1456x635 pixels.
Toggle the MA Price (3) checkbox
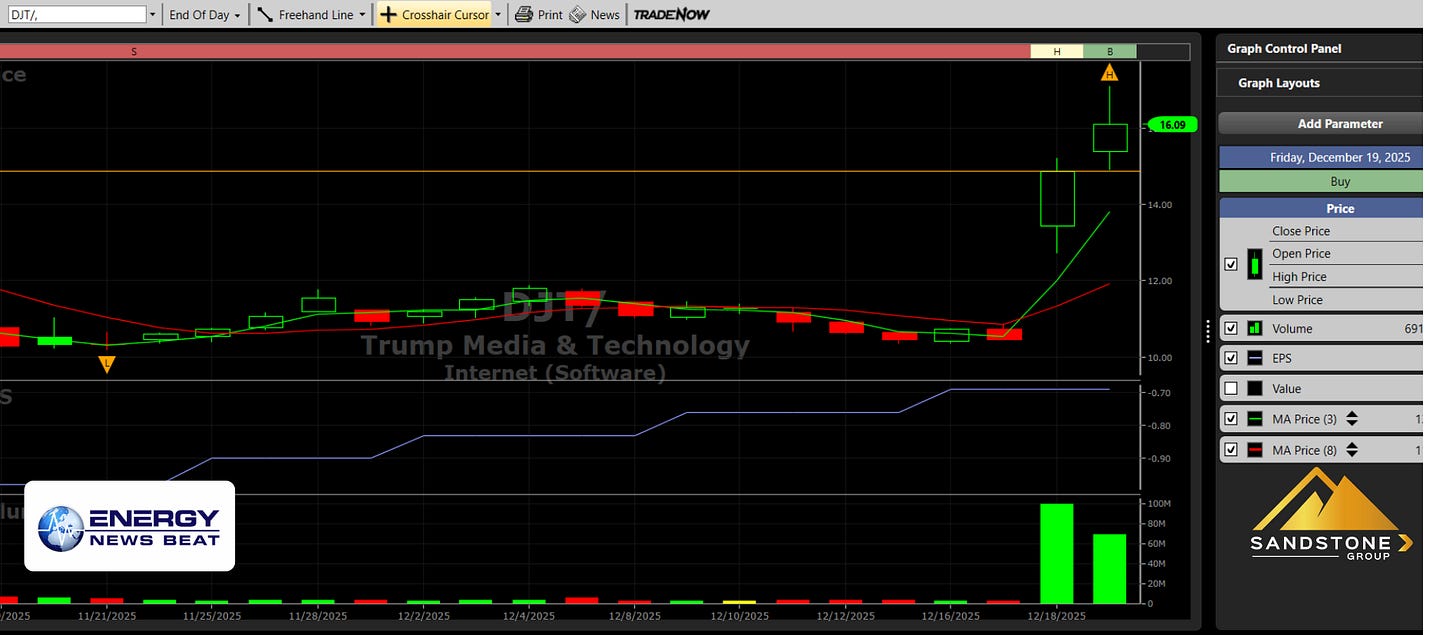click(x=1231, y=419)
